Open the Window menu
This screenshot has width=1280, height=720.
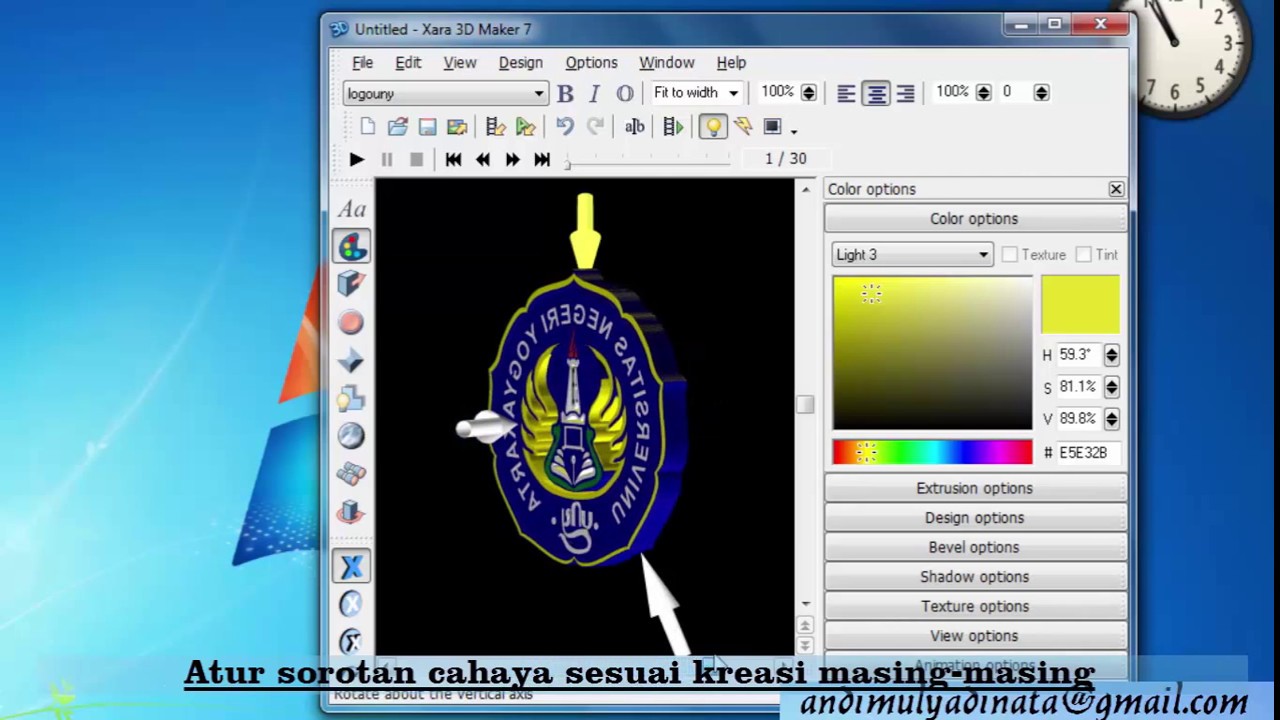(666, 62)
